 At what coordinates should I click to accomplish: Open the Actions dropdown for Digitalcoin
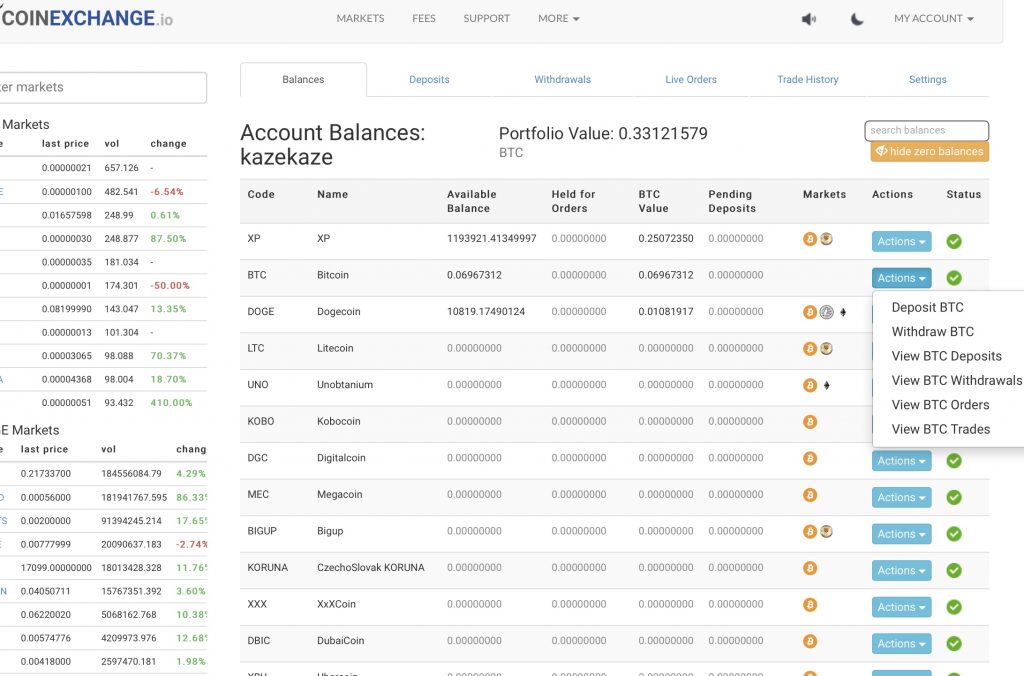pos(901,461)
